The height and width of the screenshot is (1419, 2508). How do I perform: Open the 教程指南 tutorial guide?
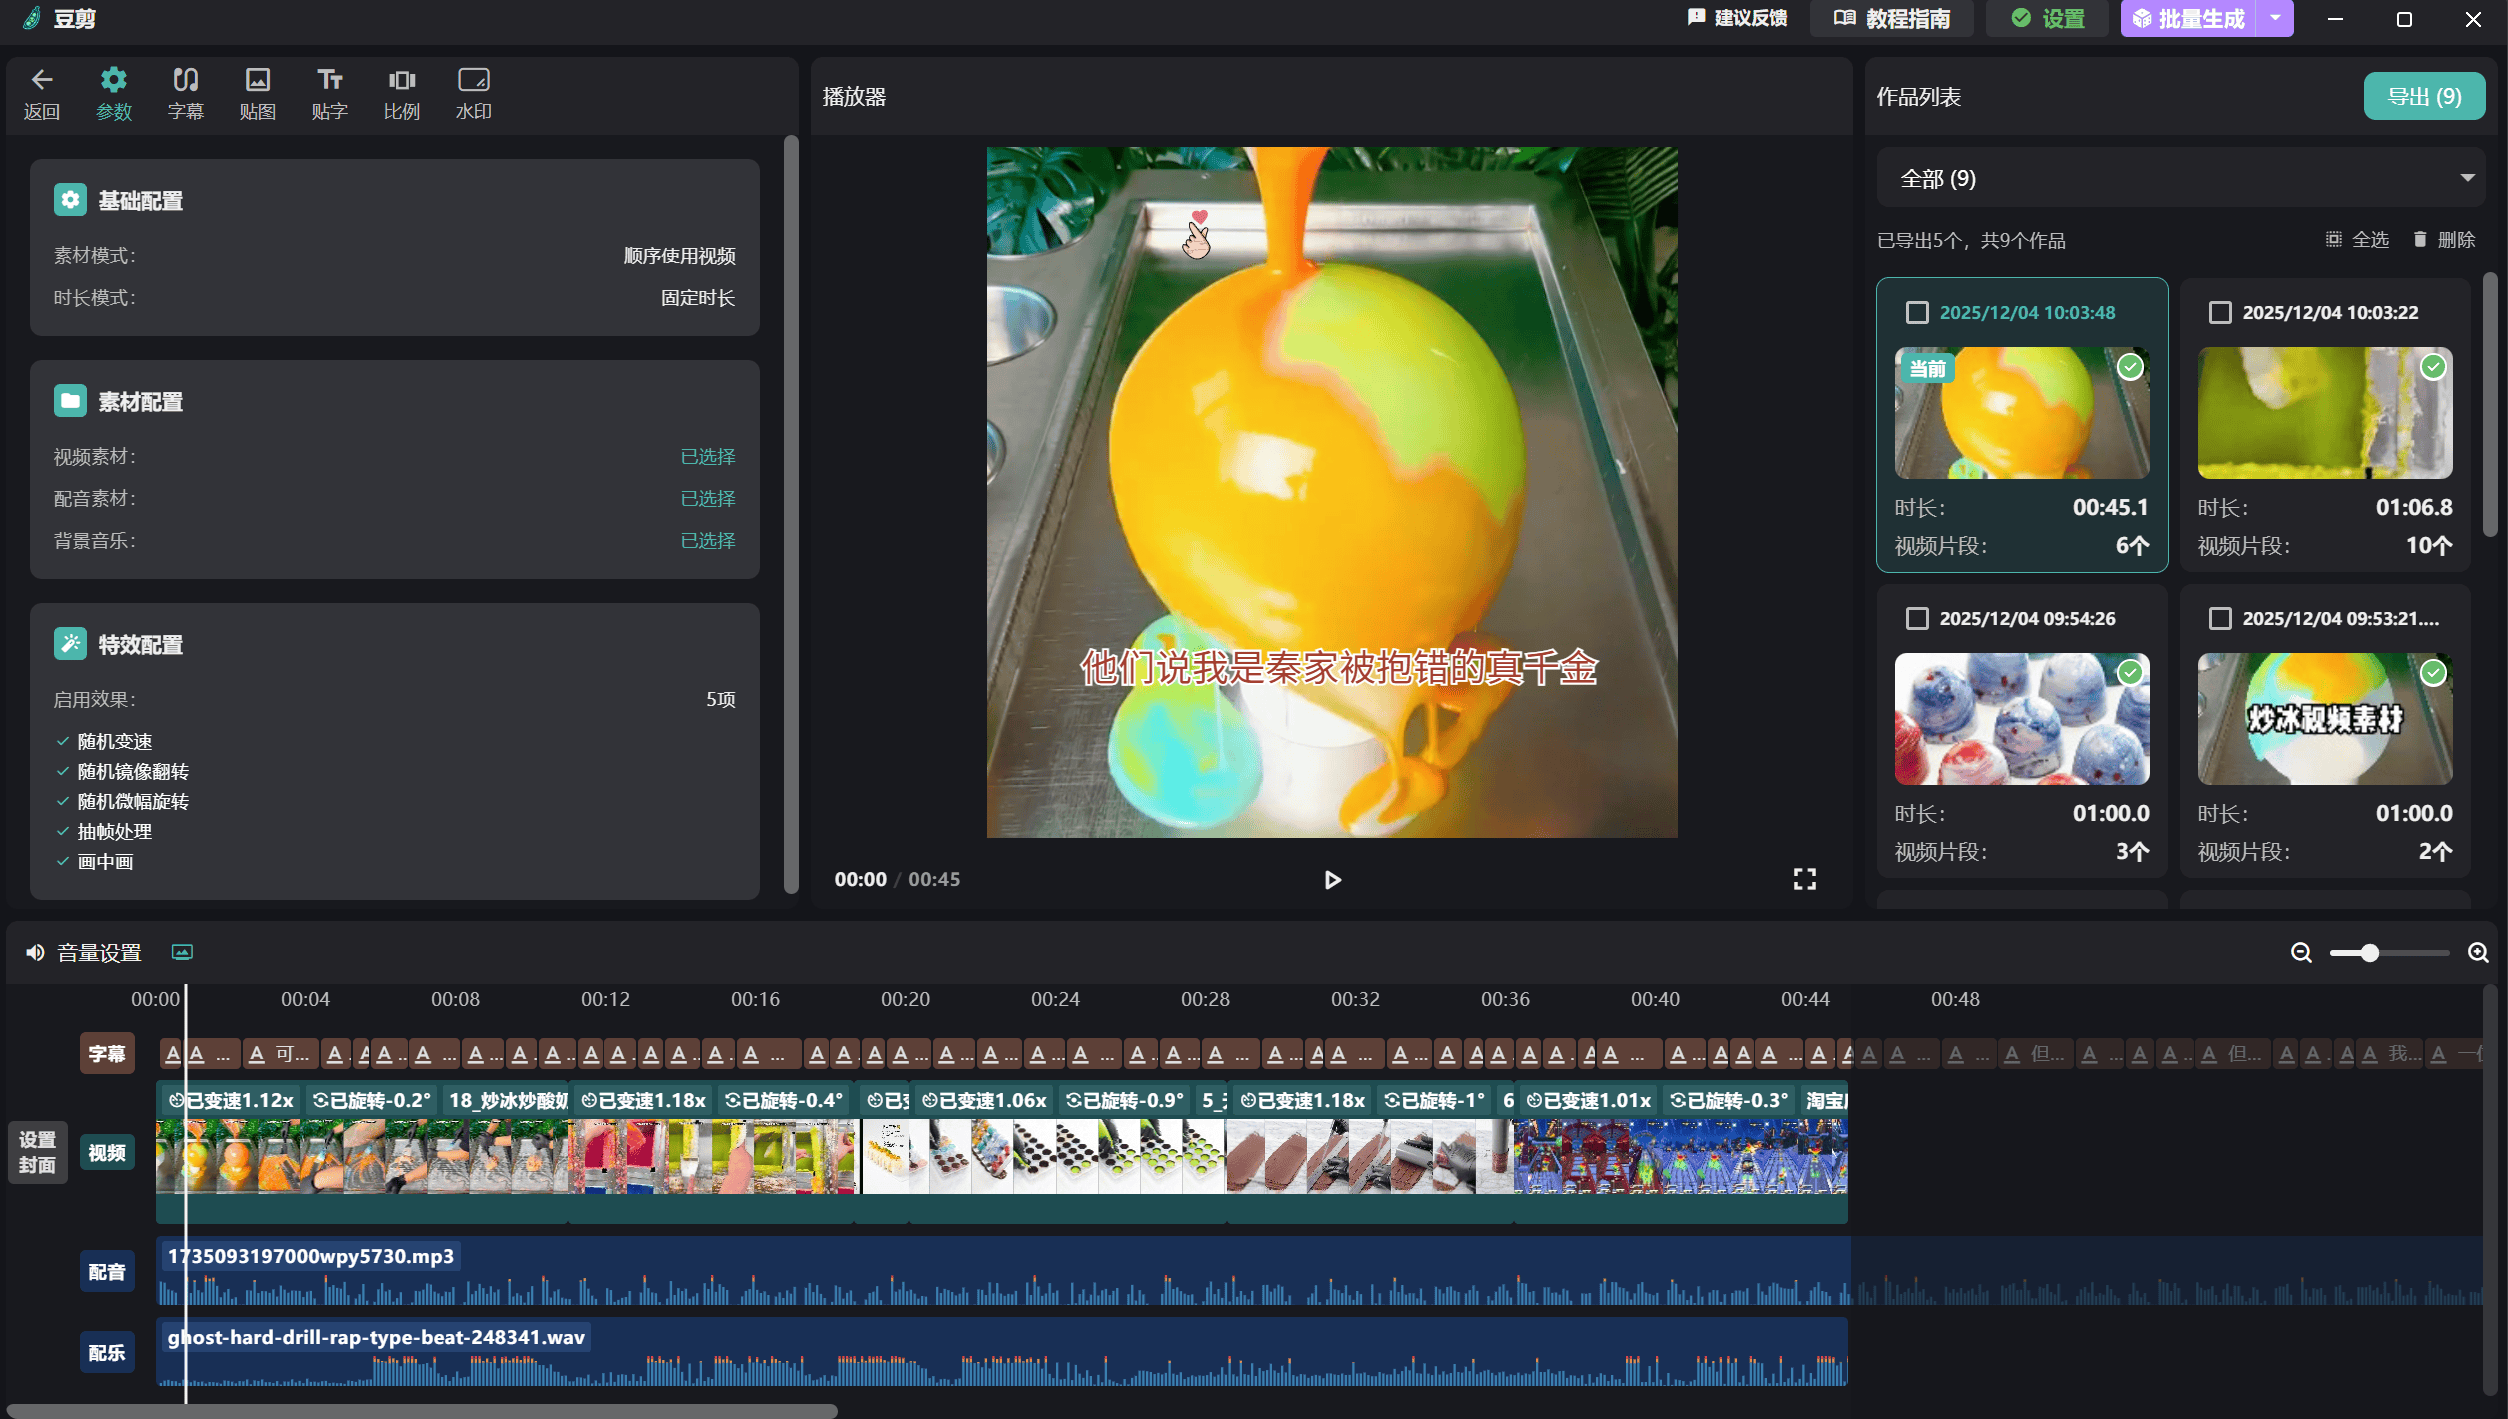(x=1892, y=18)
